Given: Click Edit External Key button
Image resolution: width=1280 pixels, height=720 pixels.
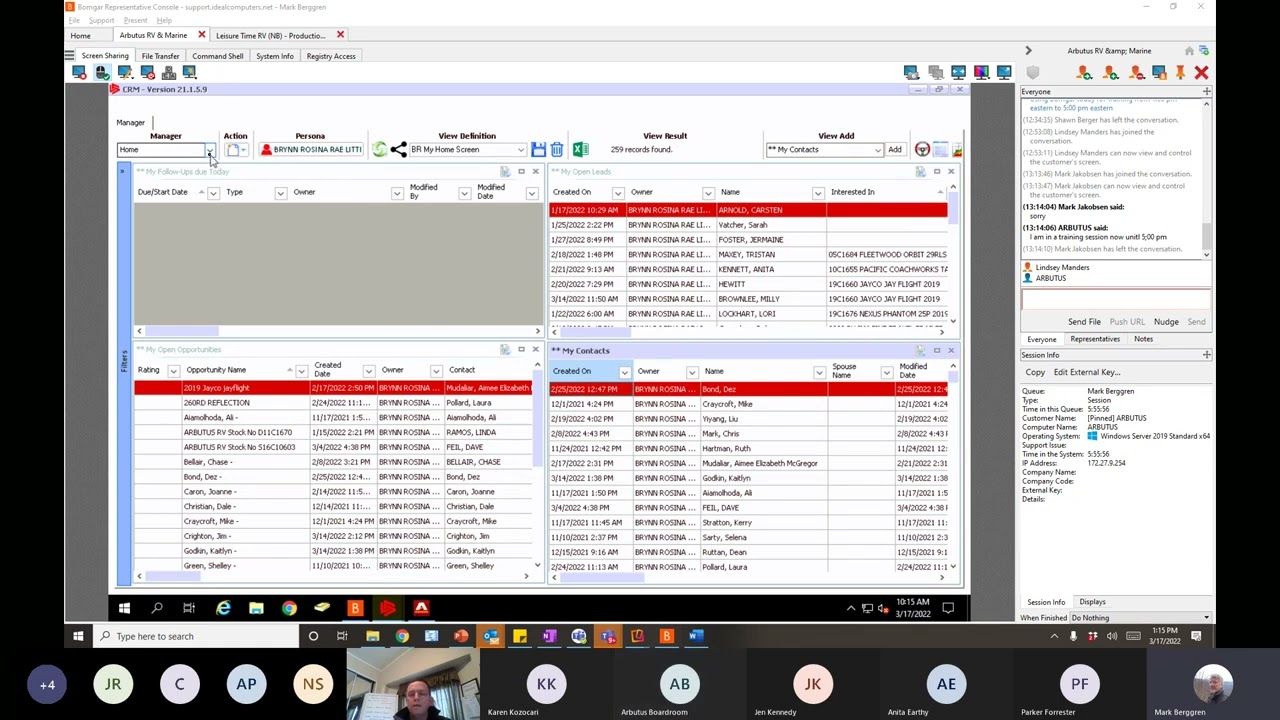Looking at the screenshot, I should [1087, 372].
